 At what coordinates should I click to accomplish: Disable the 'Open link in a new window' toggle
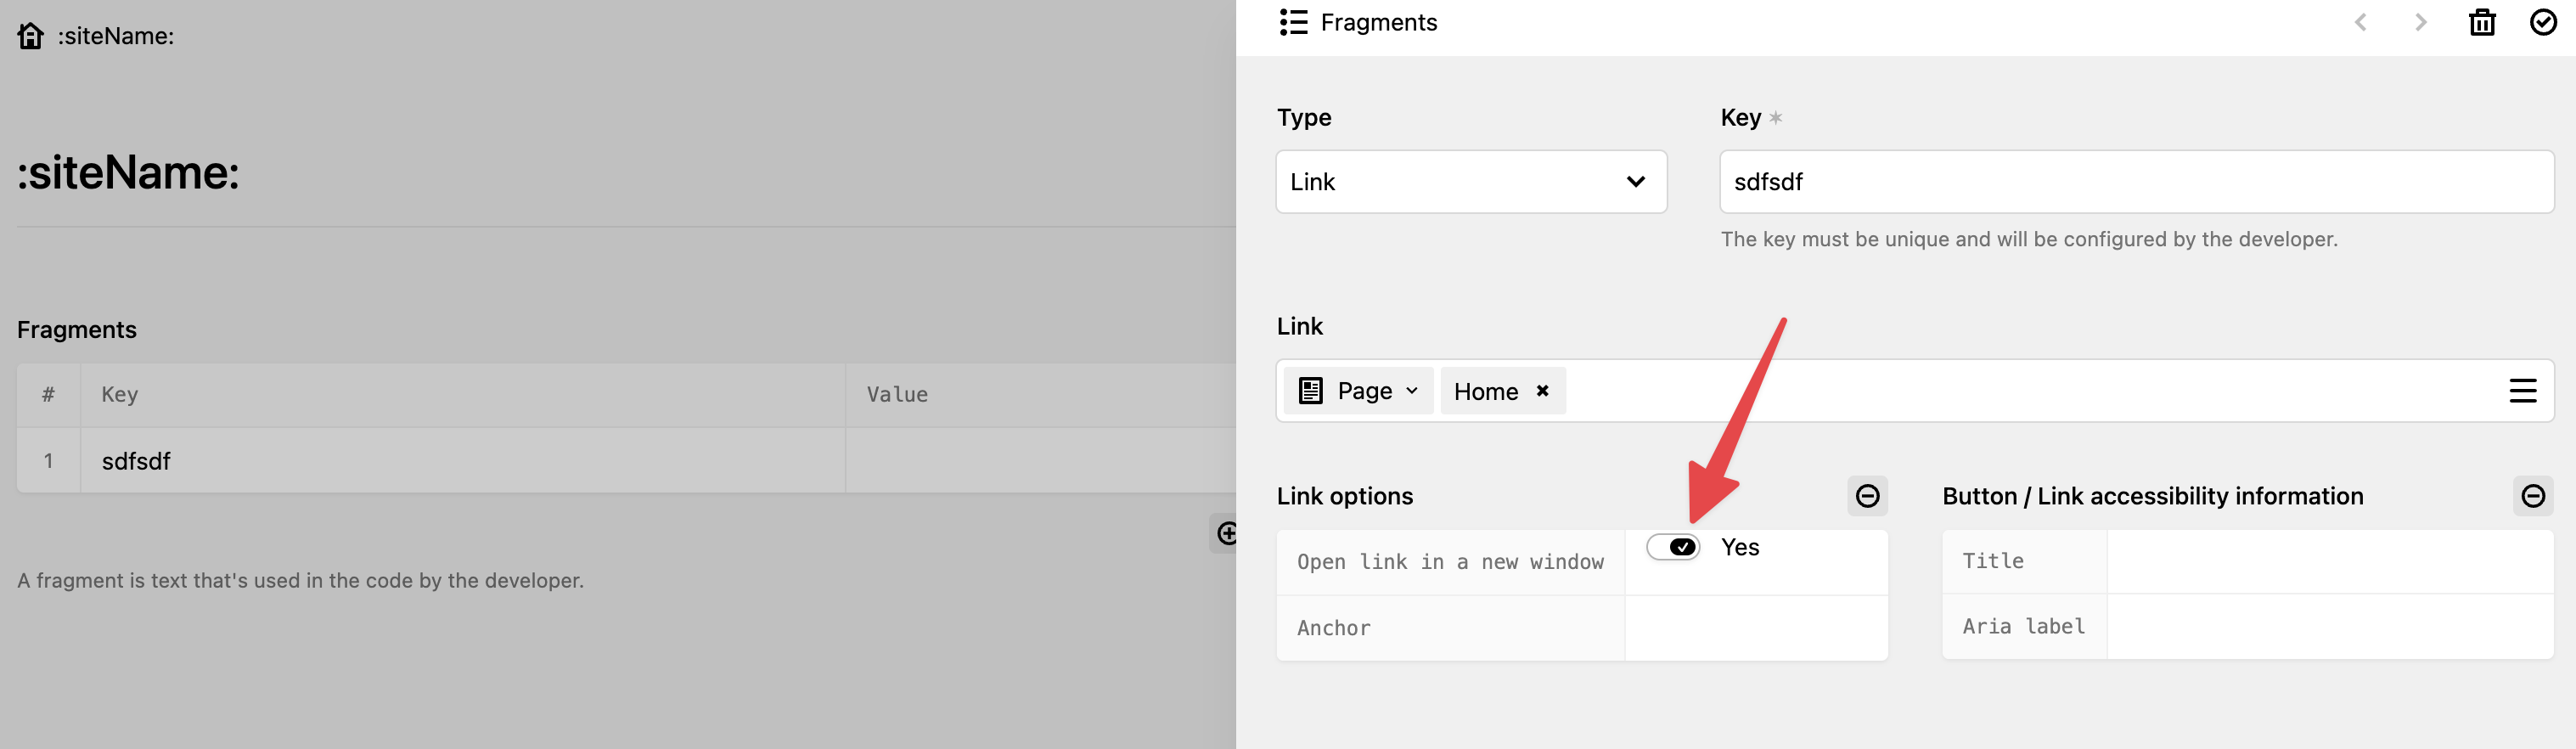tap(1673, 547)
